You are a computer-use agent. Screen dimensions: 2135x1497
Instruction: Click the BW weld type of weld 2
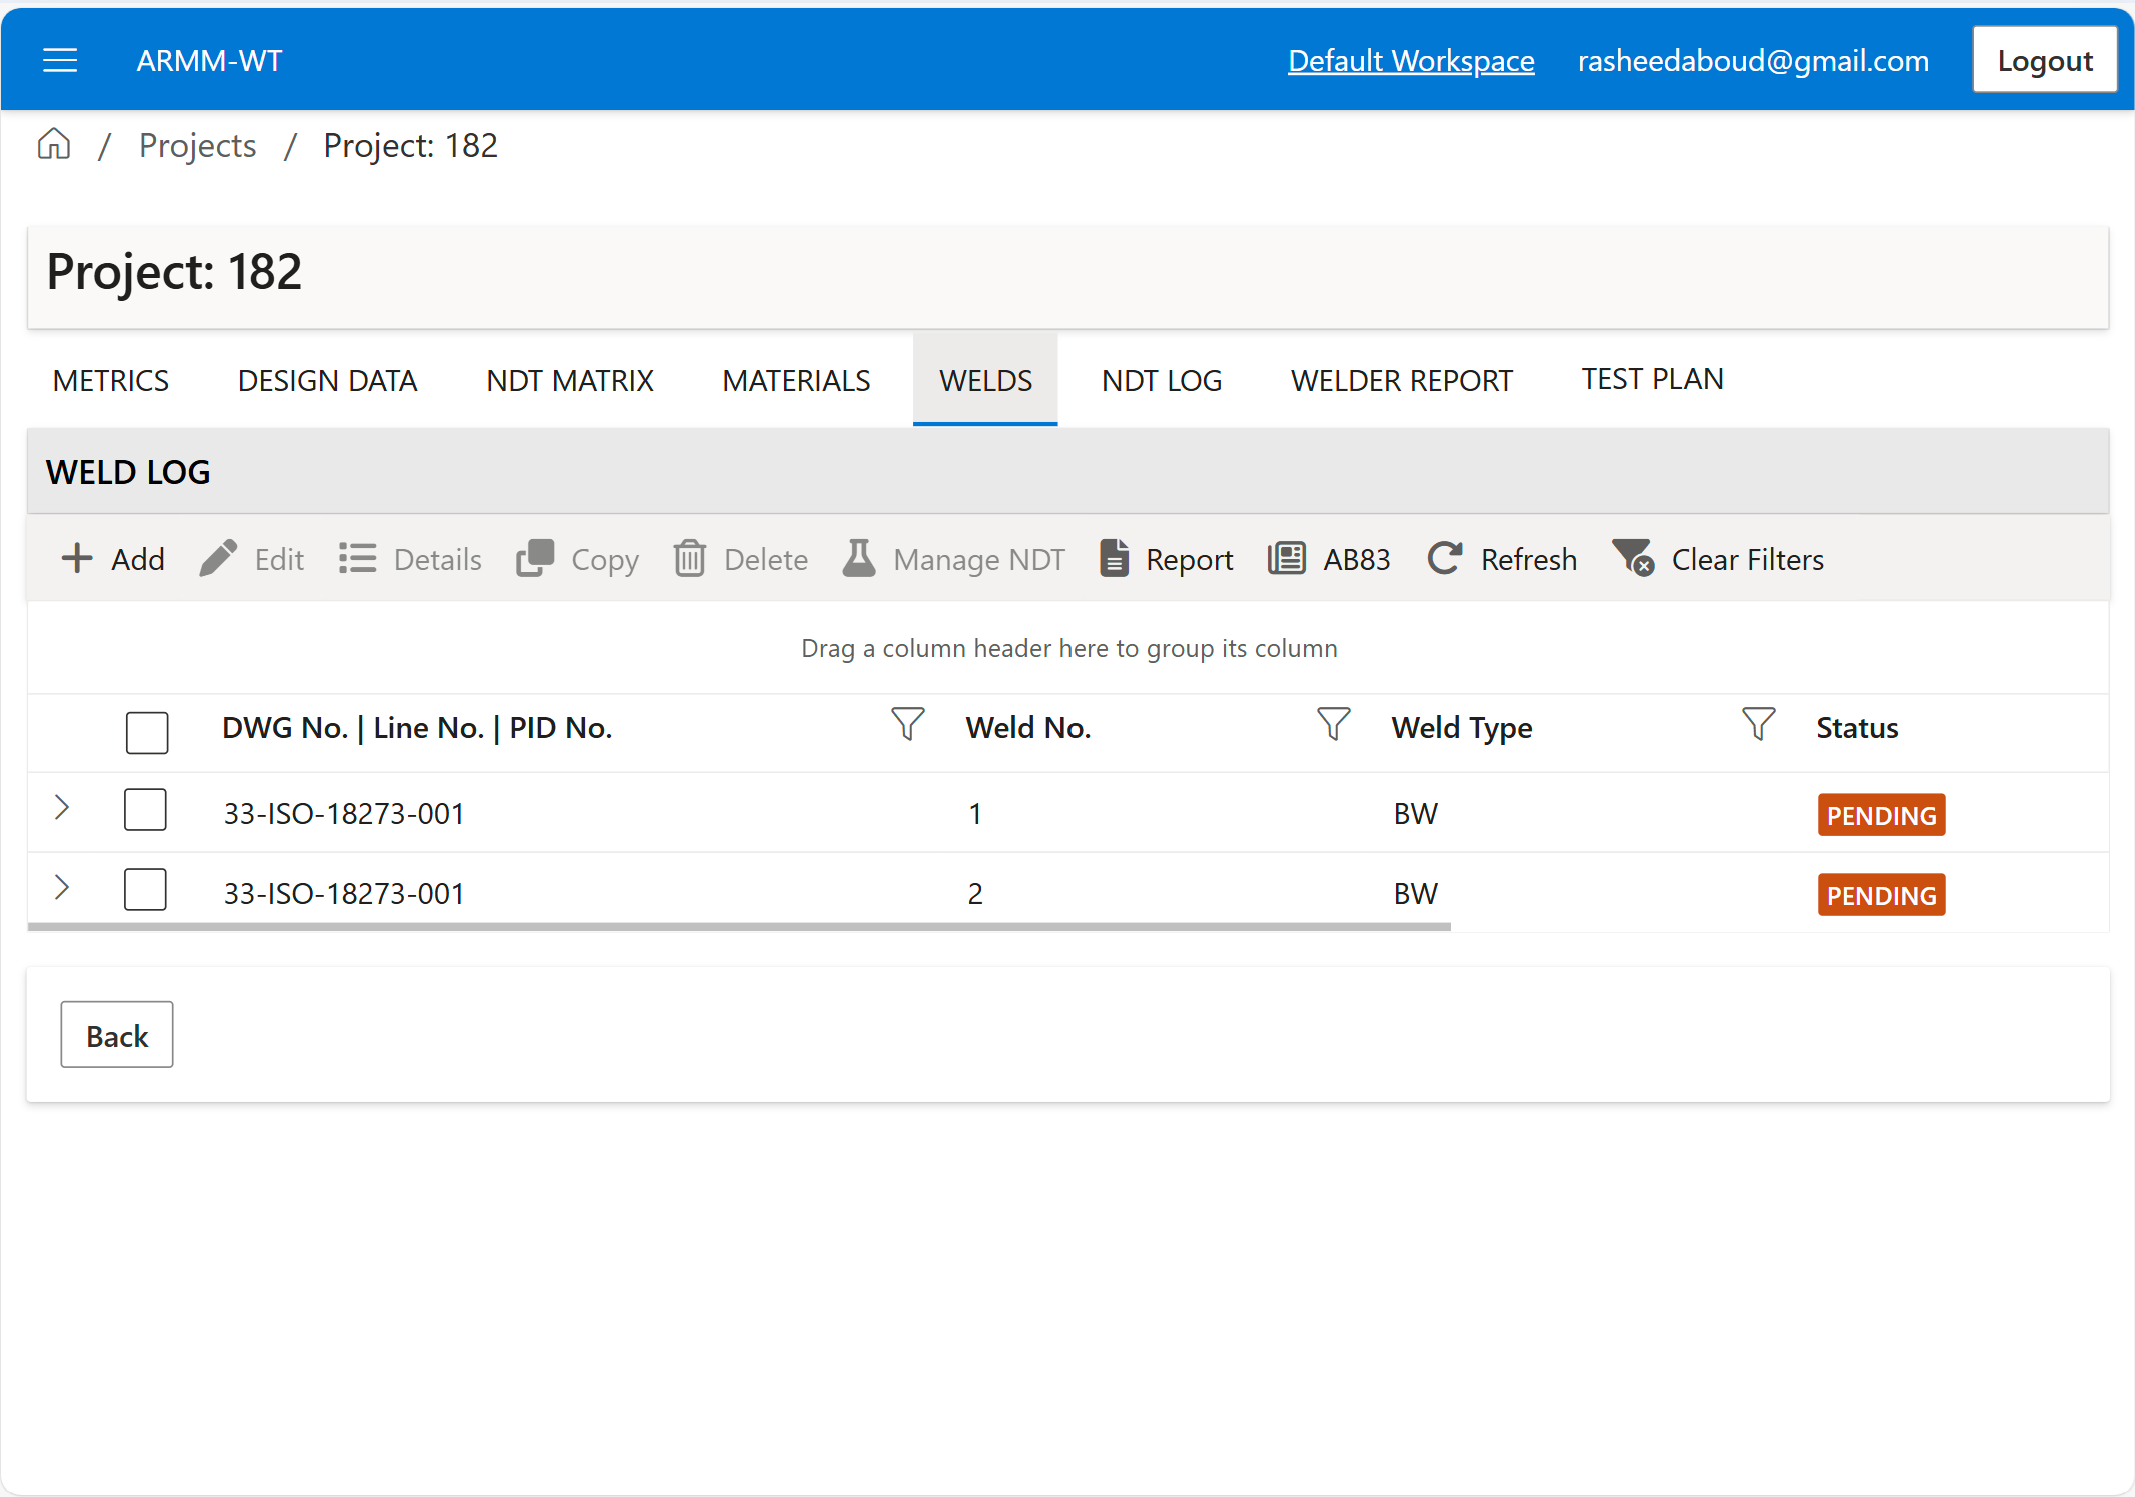click(x=1416, y=894)
